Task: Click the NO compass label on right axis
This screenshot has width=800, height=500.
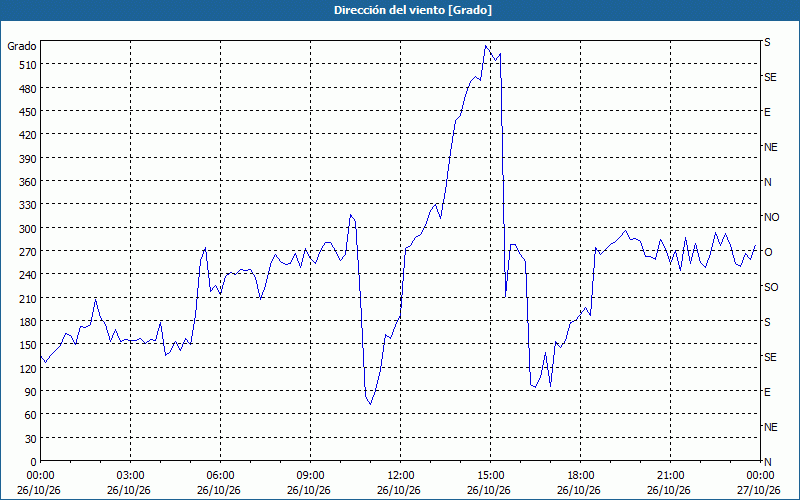Action: pyautogui.click(x=771, y=217)
